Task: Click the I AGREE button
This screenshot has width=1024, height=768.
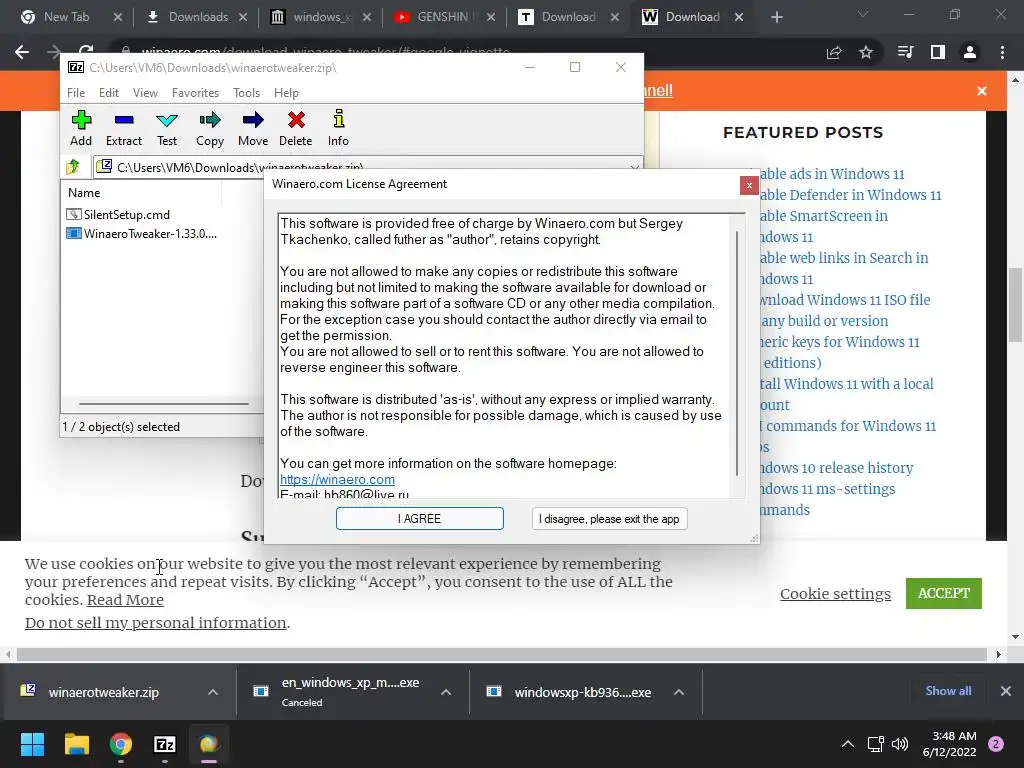Action: pyautogui.click(x=419, y=519)
